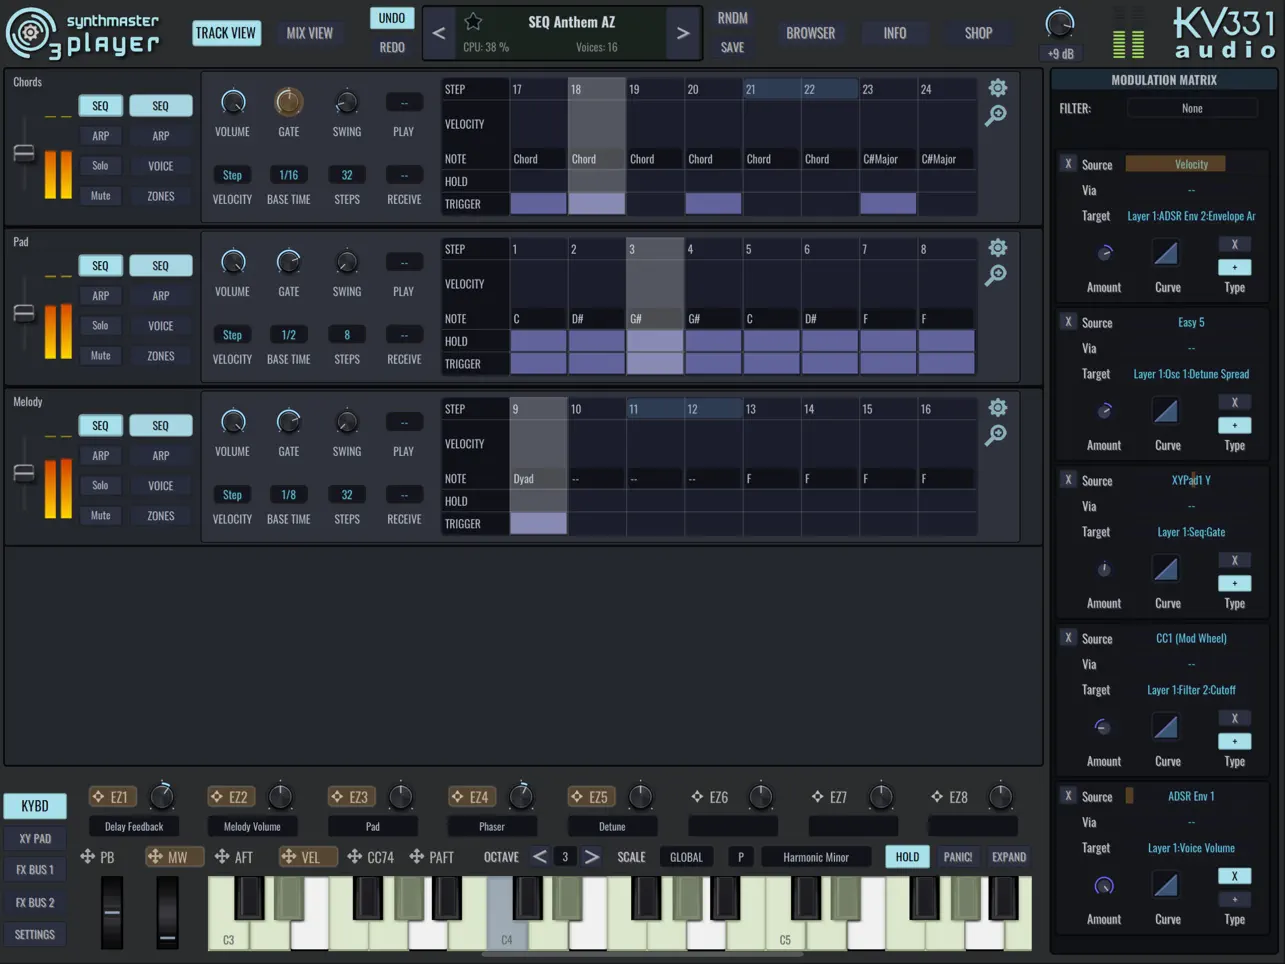Open the SETTINGS tab
The width and height of the screenshot is (1285, 964).
point(35,934)
